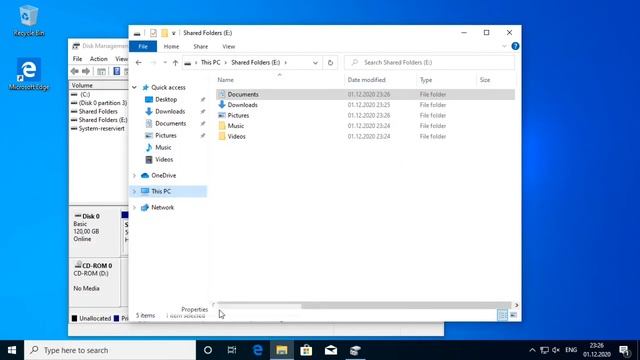Open Disk Management File menu

77,59
